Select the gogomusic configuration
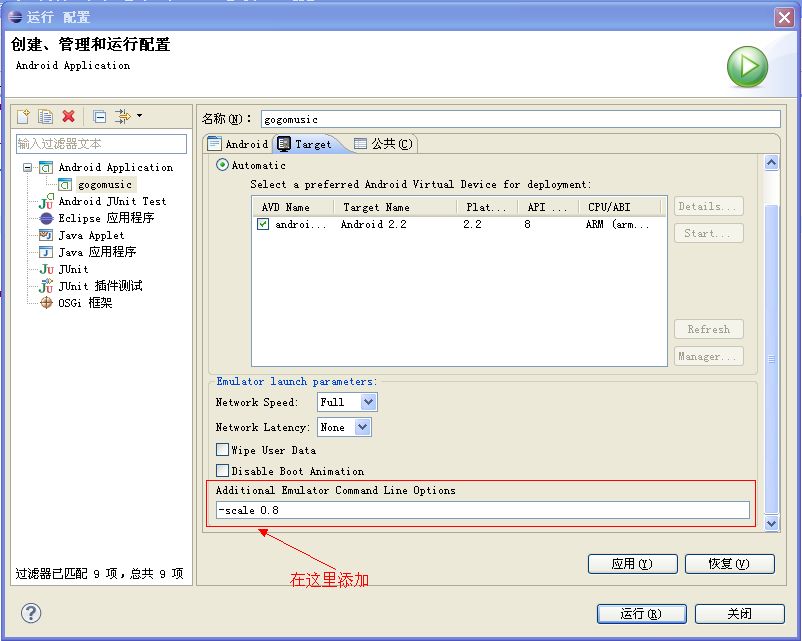 click(105, 185)
